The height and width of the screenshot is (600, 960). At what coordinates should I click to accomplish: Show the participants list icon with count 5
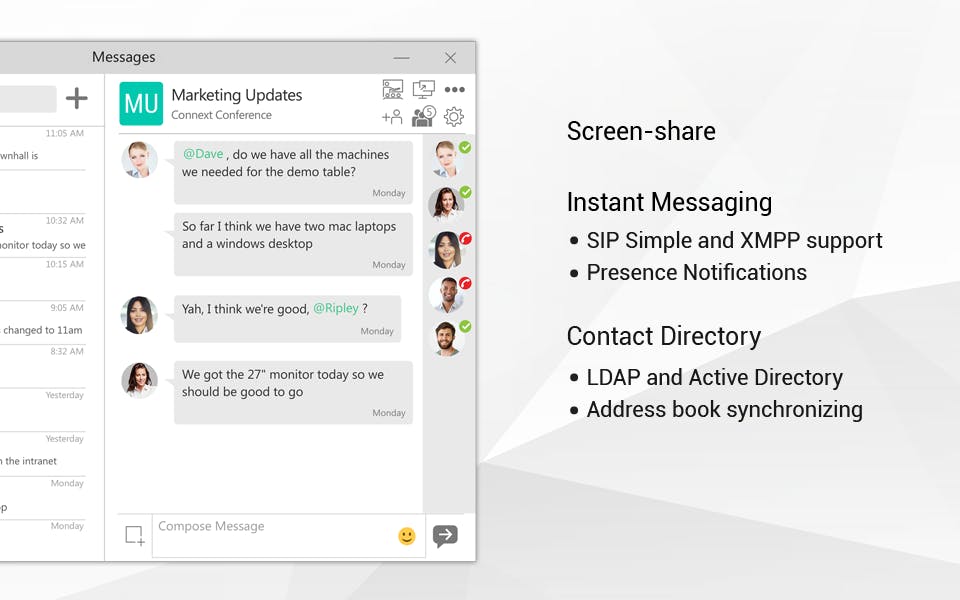tap(424, 116)
